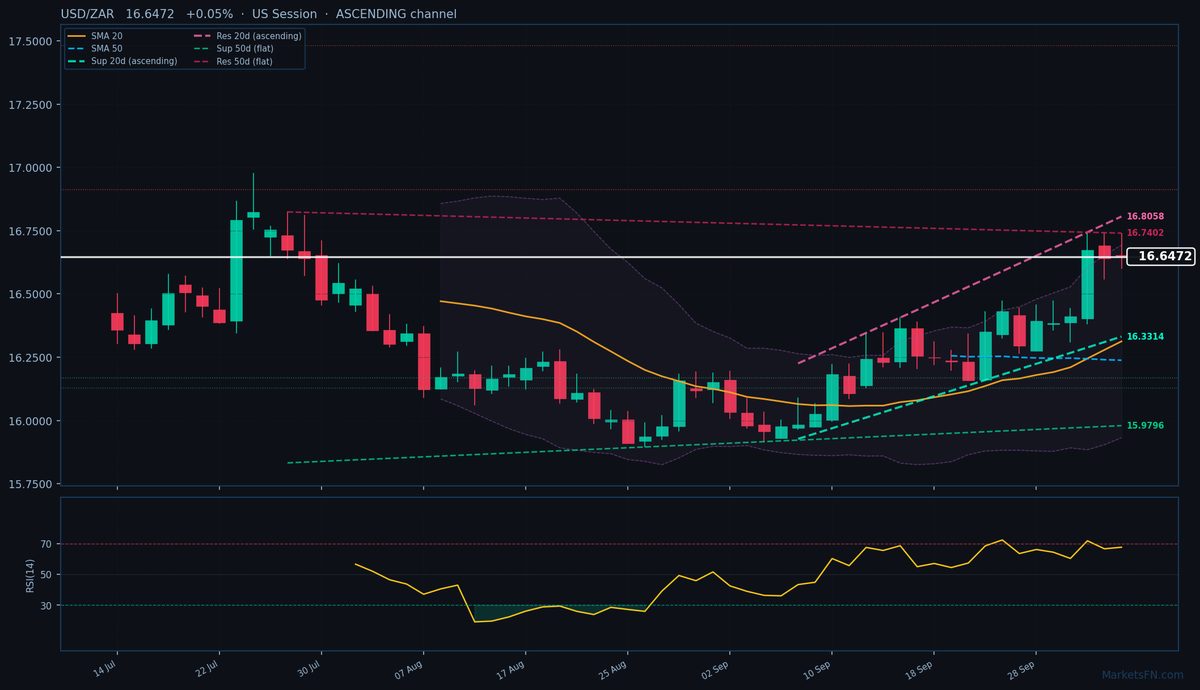Click the 16.7500 price axis label

click(x=30, y=231)
